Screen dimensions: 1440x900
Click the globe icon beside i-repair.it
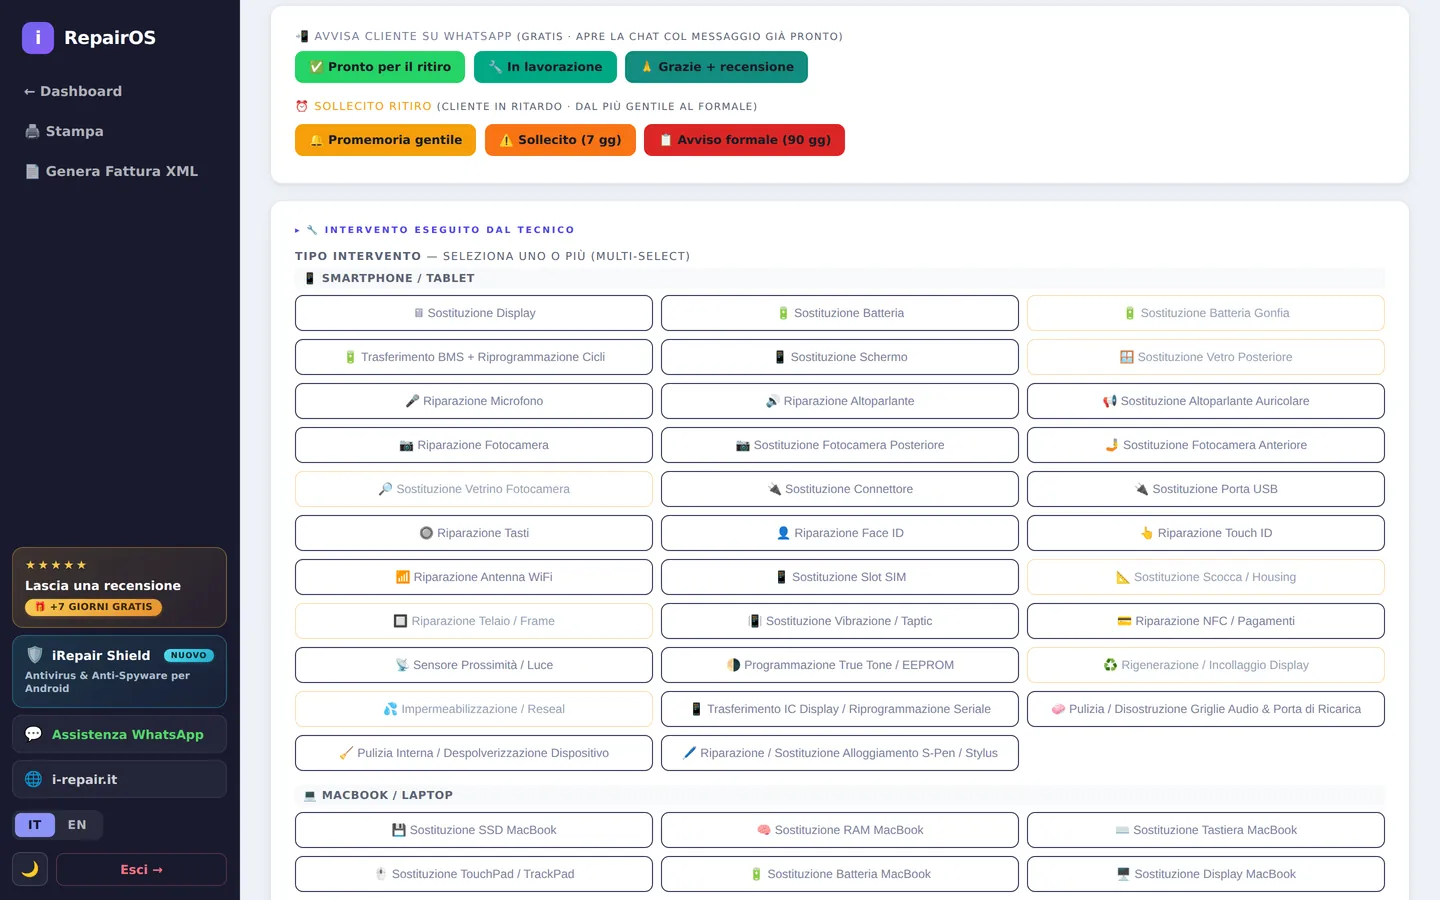click(x=33, y=779)
